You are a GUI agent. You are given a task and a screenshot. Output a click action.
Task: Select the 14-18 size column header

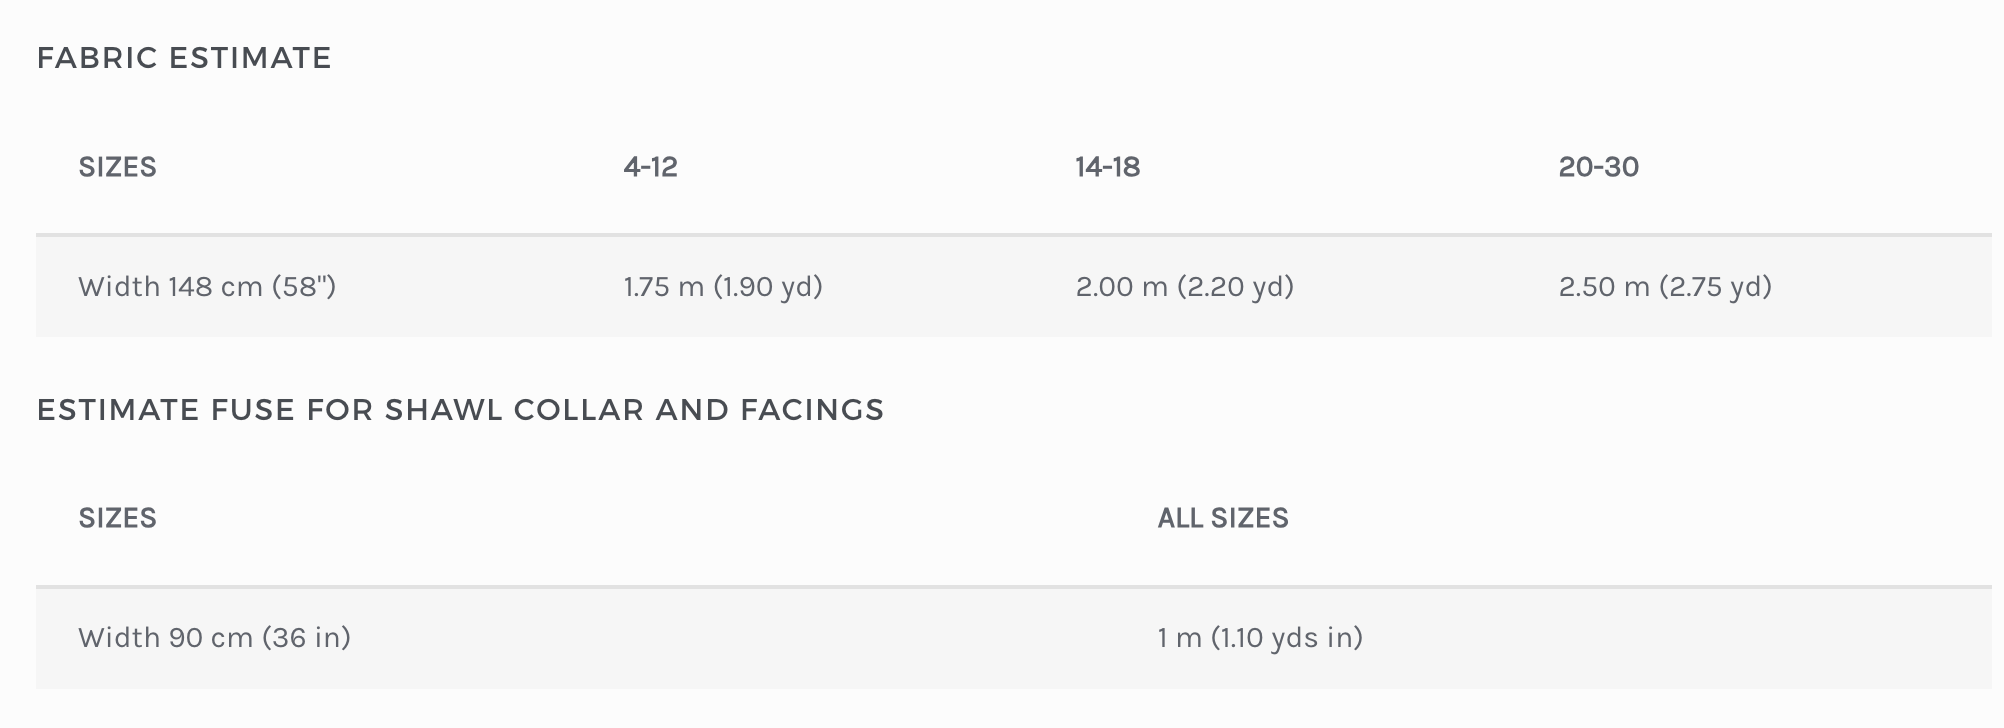[x=1107, y=167]
